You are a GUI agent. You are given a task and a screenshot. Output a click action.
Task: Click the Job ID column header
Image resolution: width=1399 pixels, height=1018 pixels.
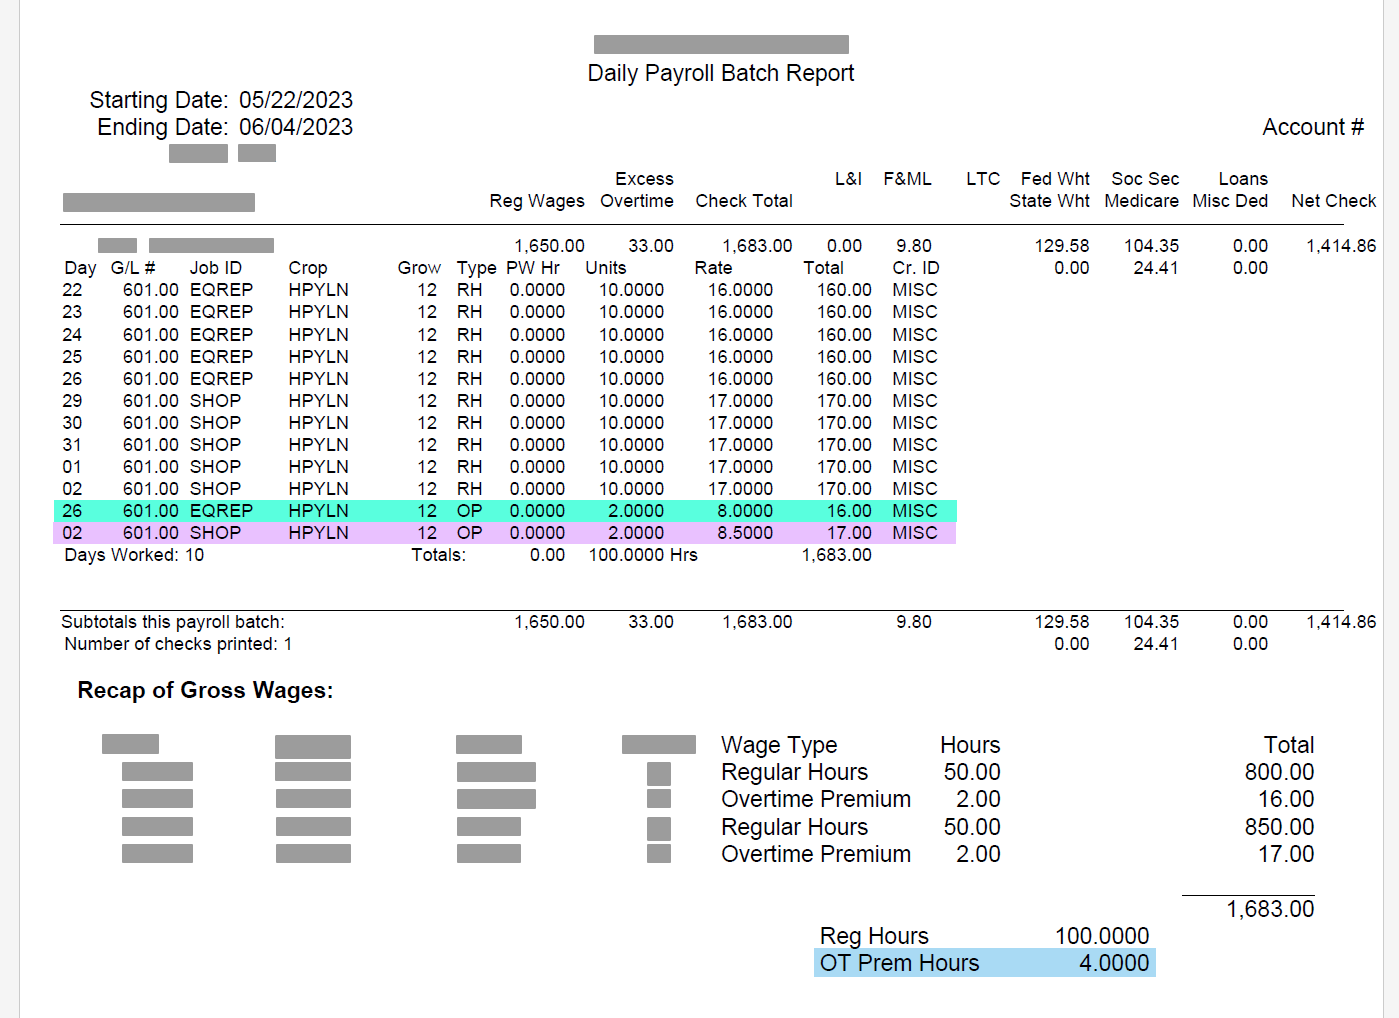point(216,268)
